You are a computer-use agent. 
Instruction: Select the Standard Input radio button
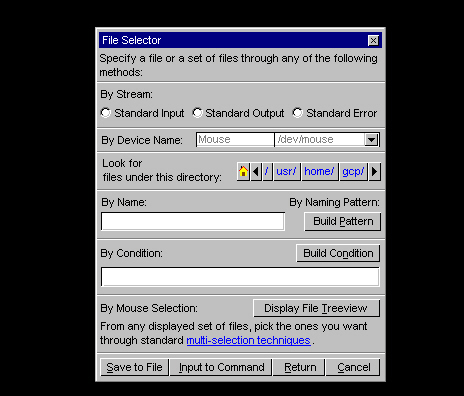tap(106, 113)
